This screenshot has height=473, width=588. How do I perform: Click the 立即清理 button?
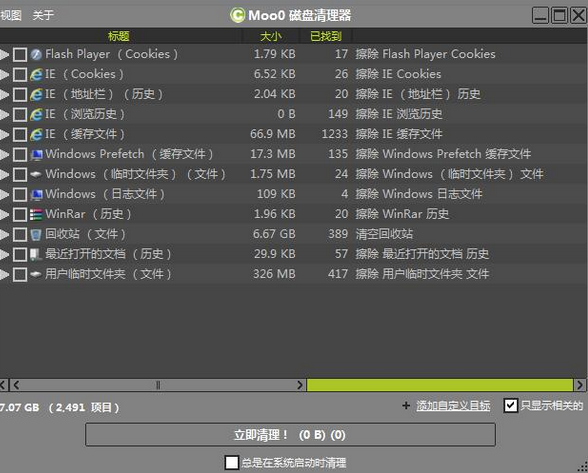tap(290, 435)
